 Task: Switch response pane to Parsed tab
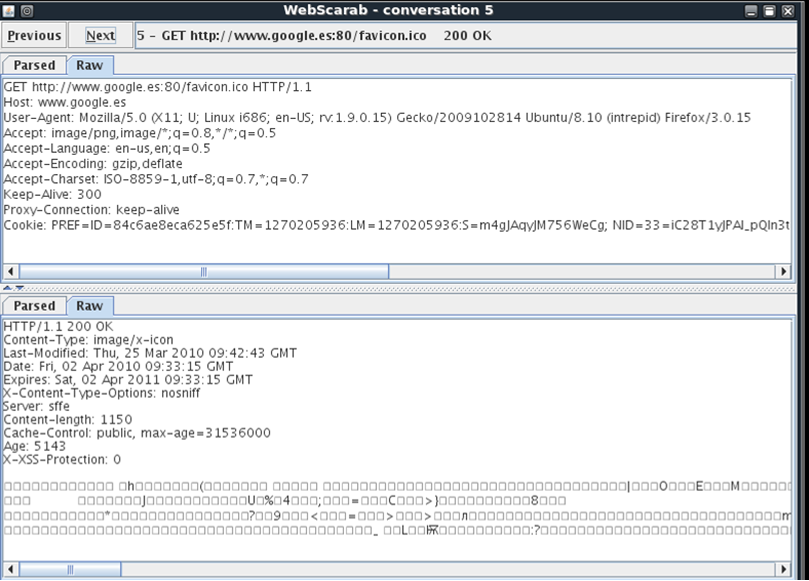point(34,306)
